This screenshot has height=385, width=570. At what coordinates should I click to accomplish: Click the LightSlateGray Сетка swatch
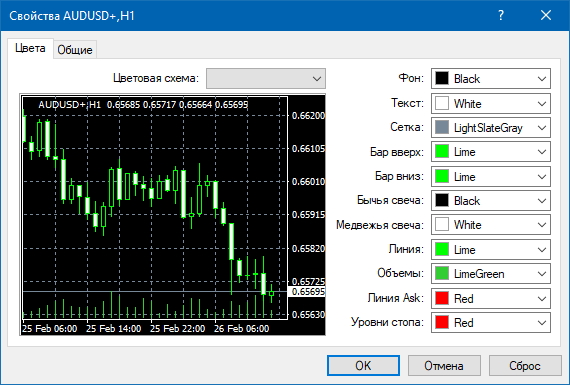coord(442,128)
